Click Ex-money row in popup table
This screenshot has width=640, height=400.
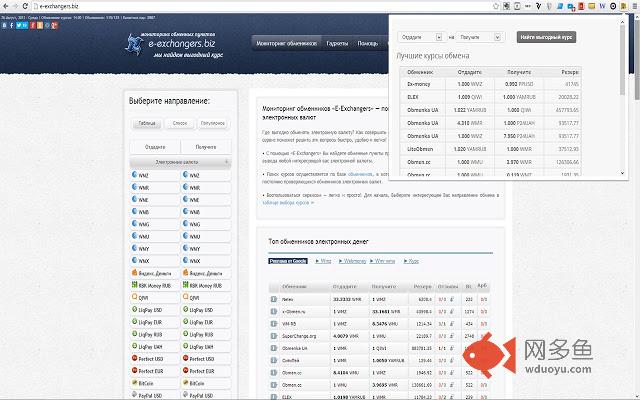[490, 84]
